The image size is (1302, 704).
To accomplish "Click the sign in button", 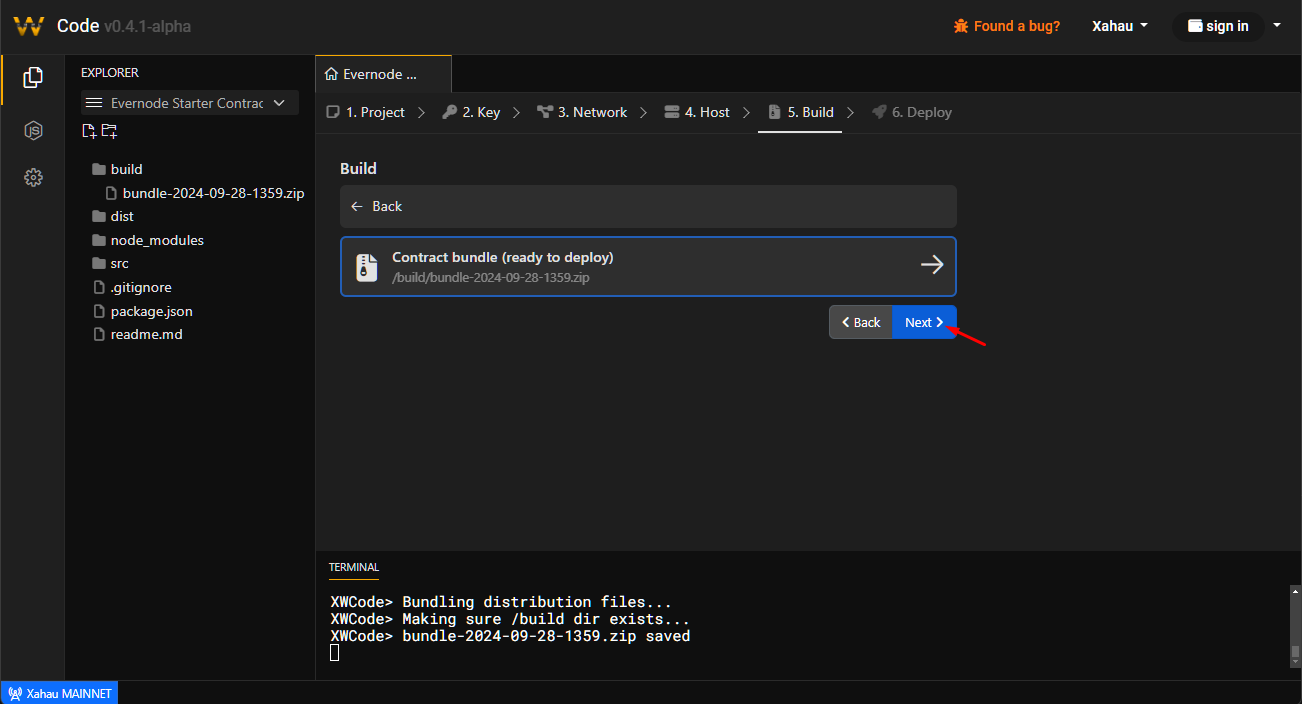I will coord(1218,26).
